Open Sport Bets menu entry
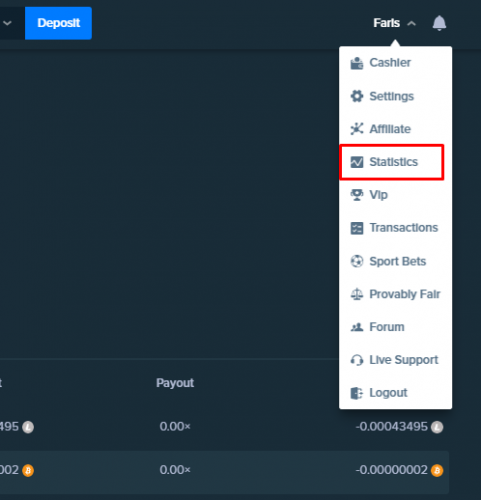Viewport: 481px width, 500px height. pyautogui.click(x=395, y=261)
